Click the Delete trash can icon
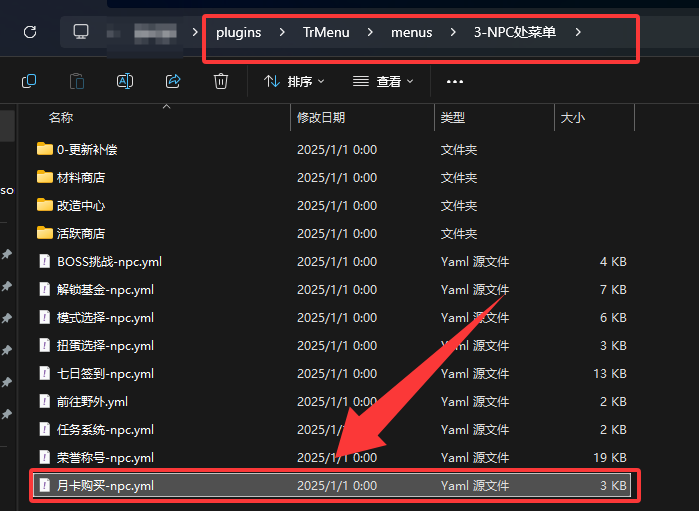 [x=221, y=81]
